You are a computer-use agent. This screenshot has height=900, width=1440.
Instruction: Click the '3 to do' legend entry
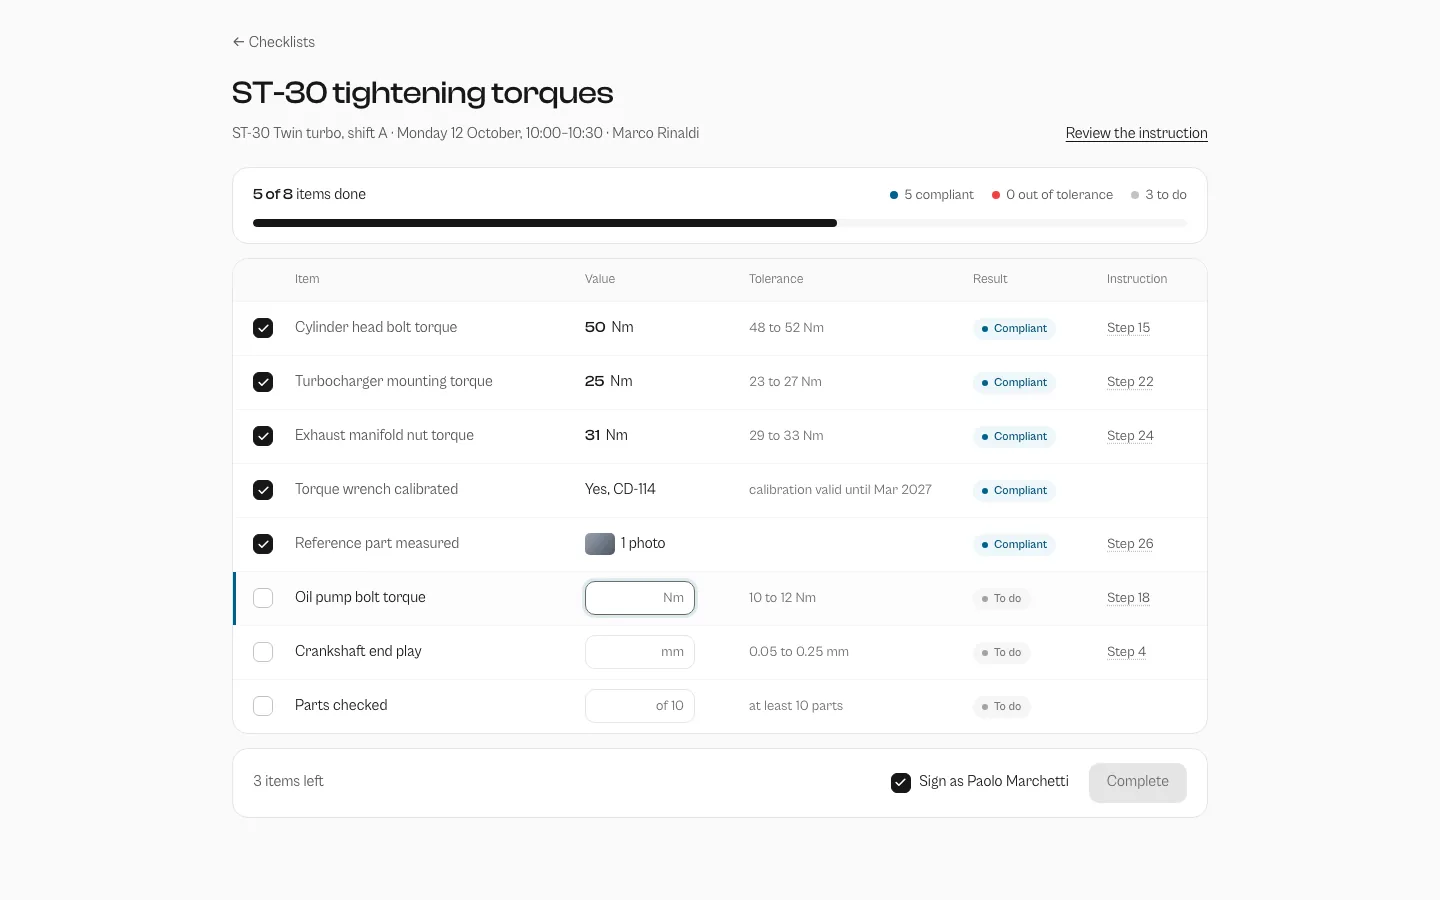click(1159, 195)
